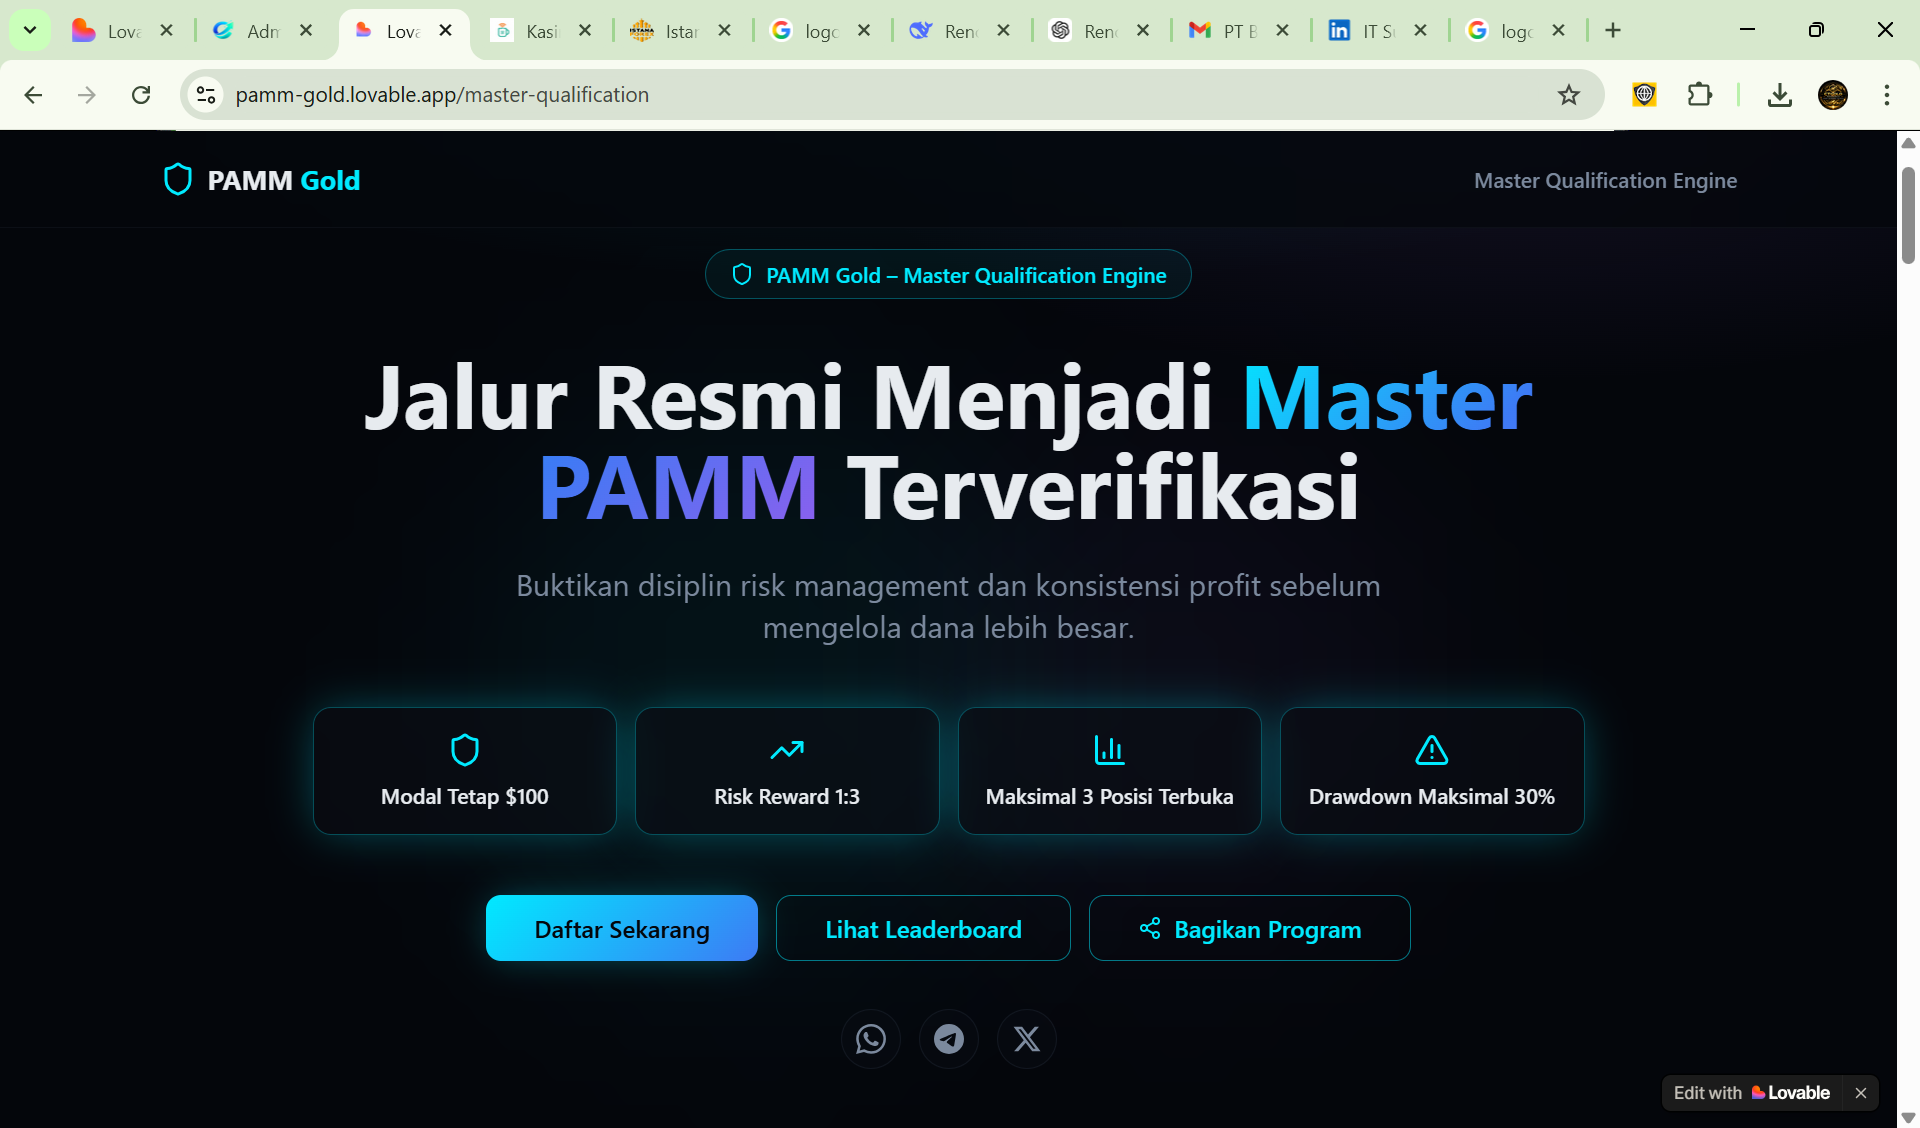
Task: Click the Modal Tetap $100 card
Action: (465, 771)
